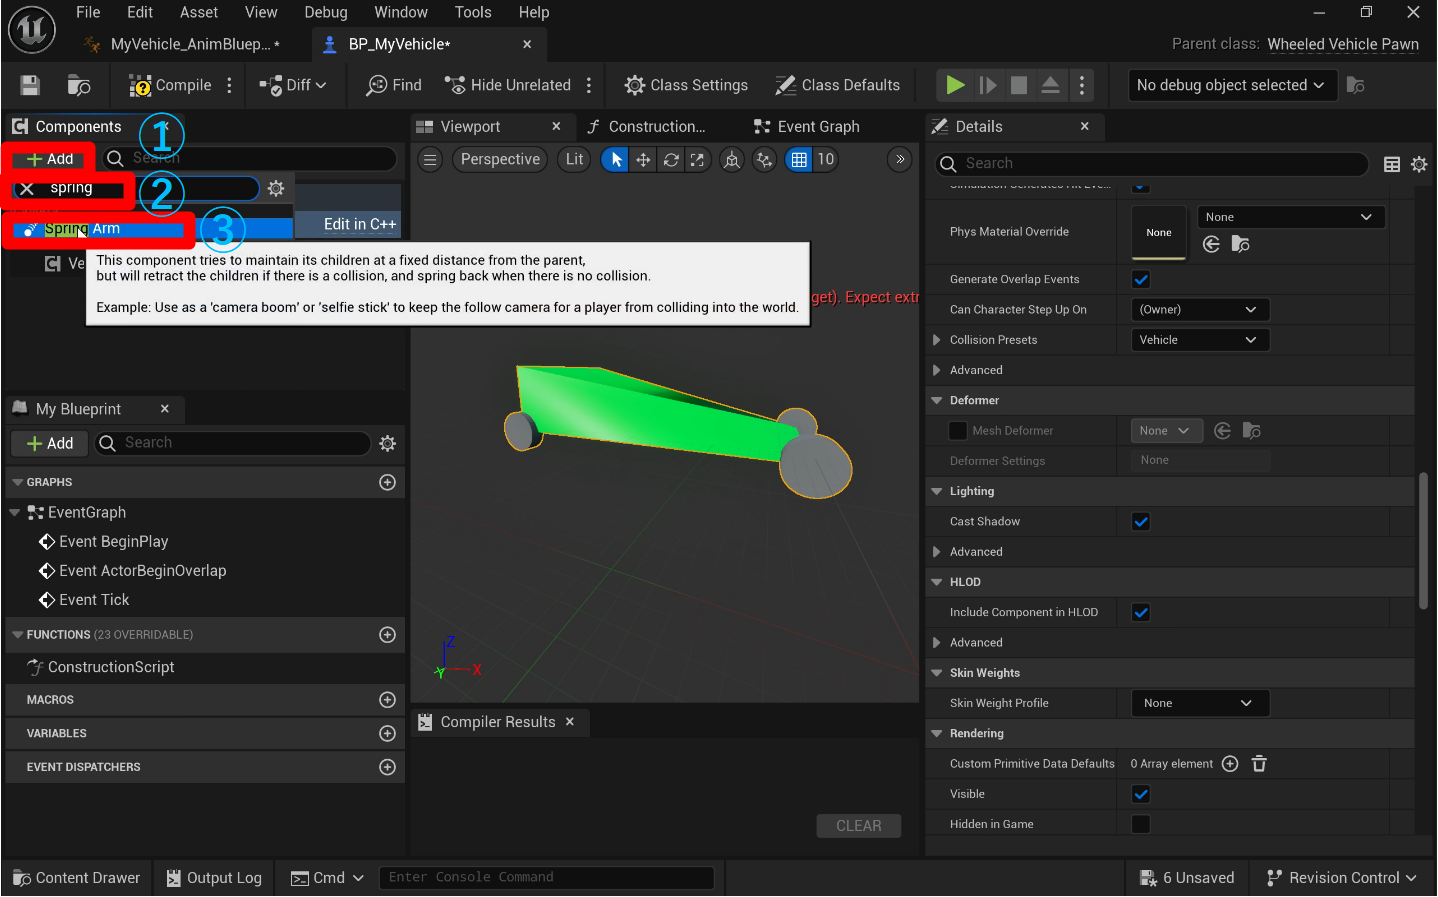Click CLEAR in Compiler Results
This screenshot has height=897, width=1438.
tap(859, 826)
